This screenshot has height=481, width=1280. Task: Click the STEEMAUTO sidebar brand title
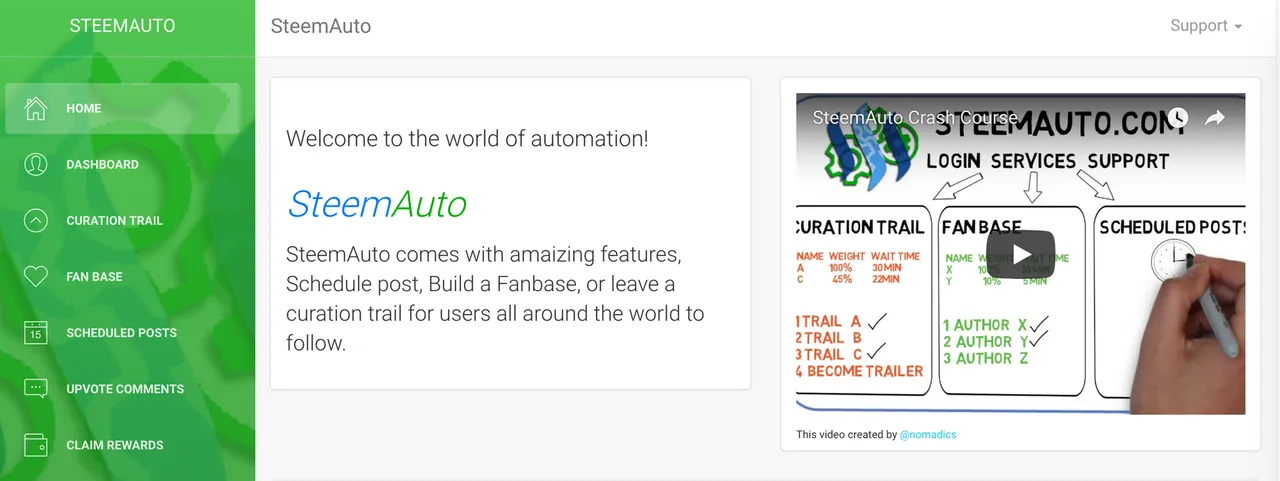[x=122, y=26]
